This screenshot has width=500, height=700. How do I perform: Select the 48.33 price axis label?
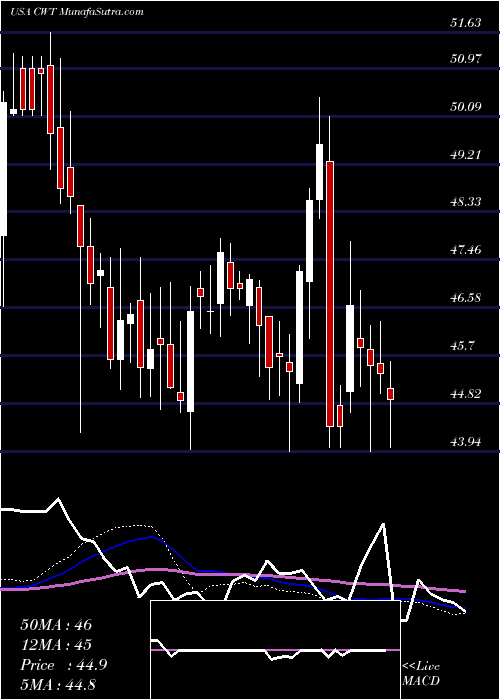(x=466, y=202)
